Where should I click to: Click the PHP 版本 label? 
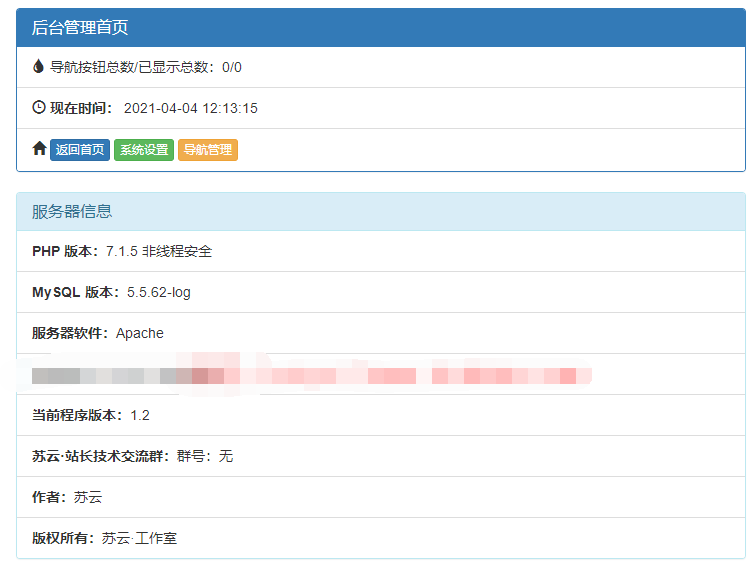[x=67, y=252]
